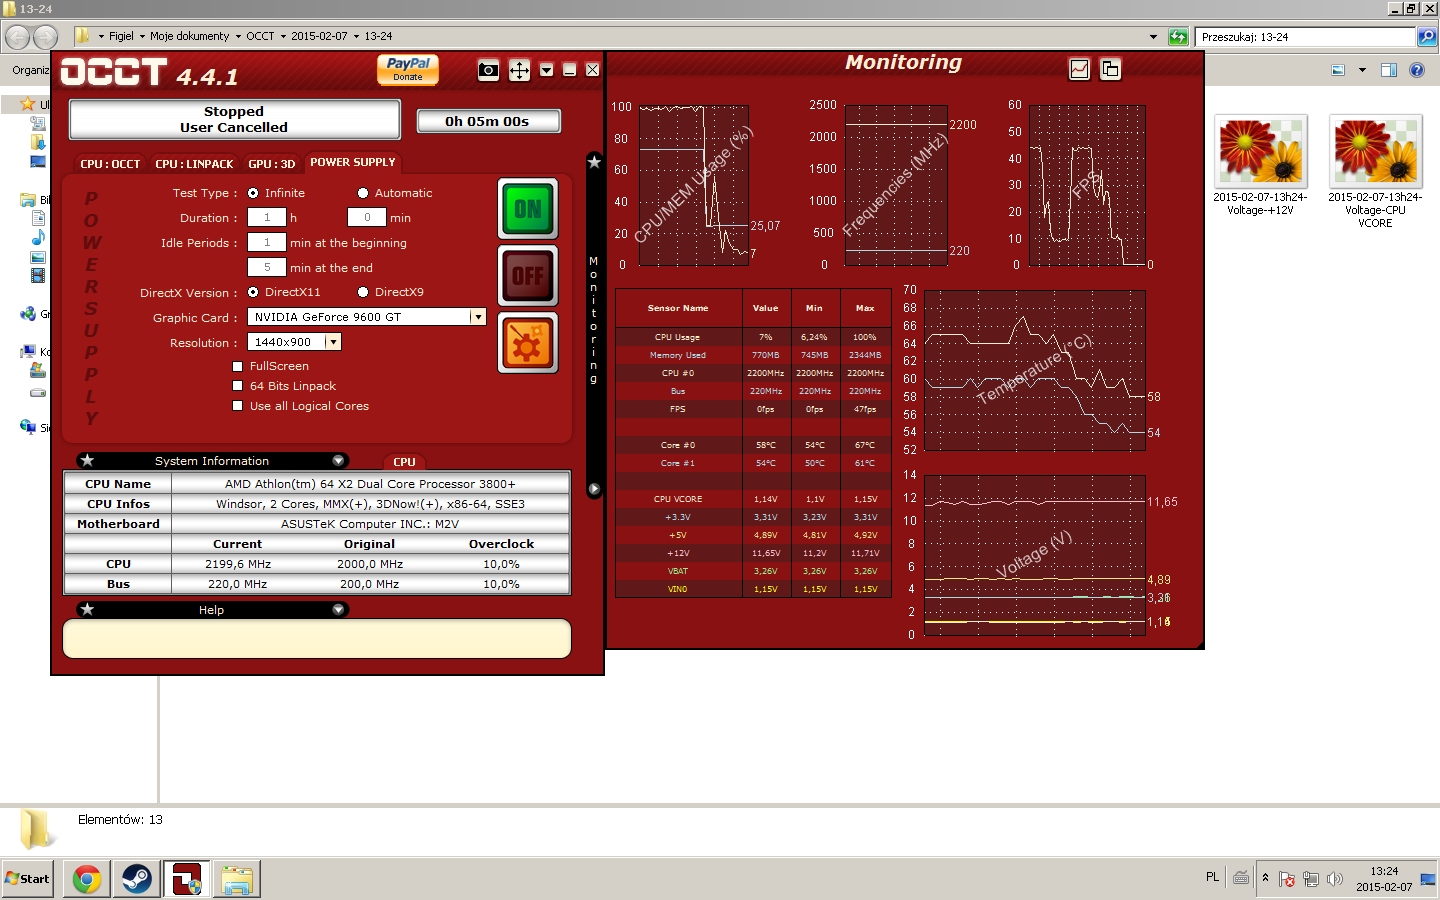The image size is (1440, 900).
Task: Open OCCT settings via the orange gear icon
Action: [x=528, y=343]
